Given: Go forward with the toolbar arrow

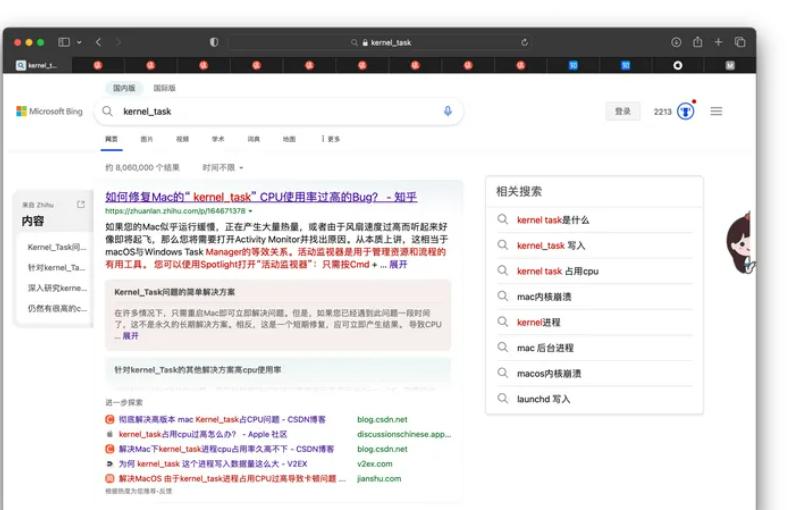Looking at the screenshot, I should [118, 42].
